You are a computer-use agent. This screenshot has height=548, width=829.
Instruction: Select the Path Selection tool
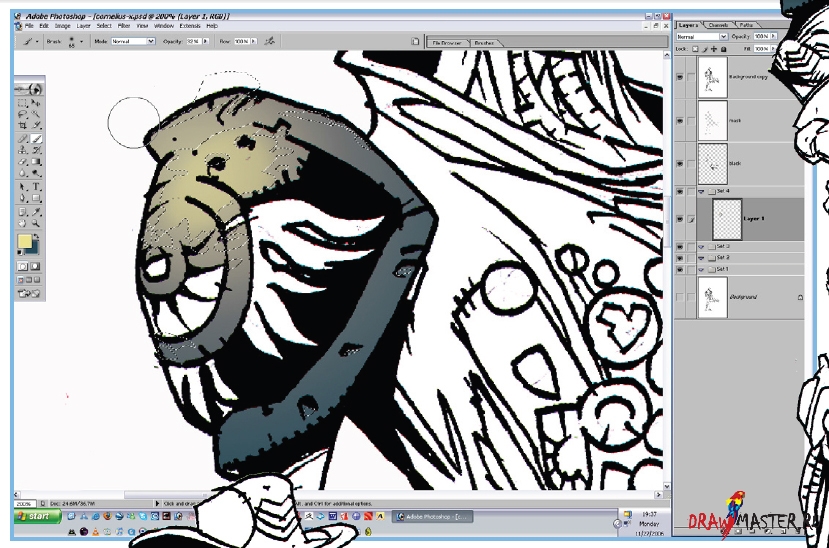click(x=23, y=187)
